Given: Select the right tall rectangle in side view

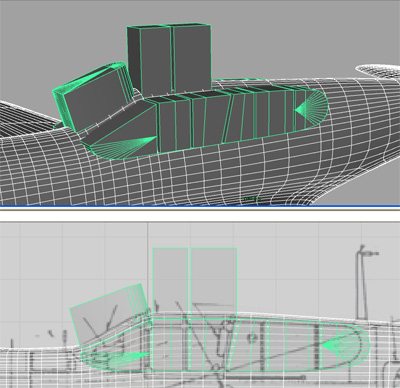Looking at the screenshot, I should click(214, 283).
